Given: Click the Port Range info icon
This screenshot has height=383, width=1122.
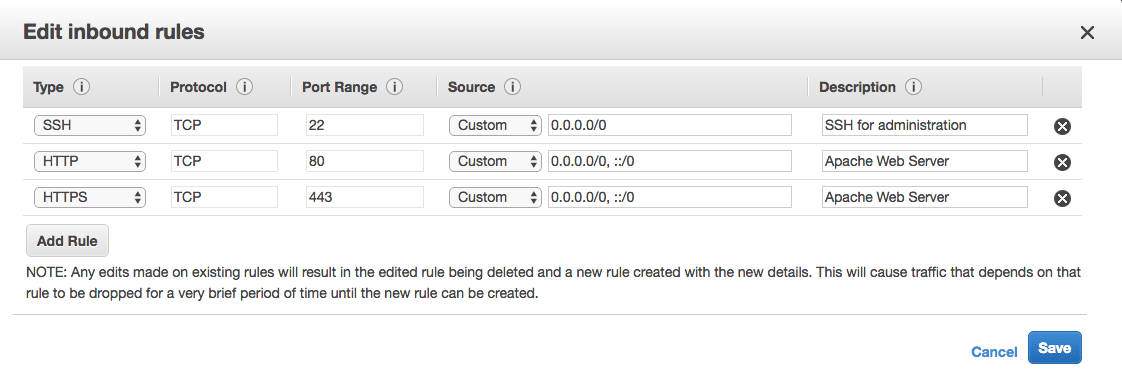Looking at the screenshot, I should 394,87.
